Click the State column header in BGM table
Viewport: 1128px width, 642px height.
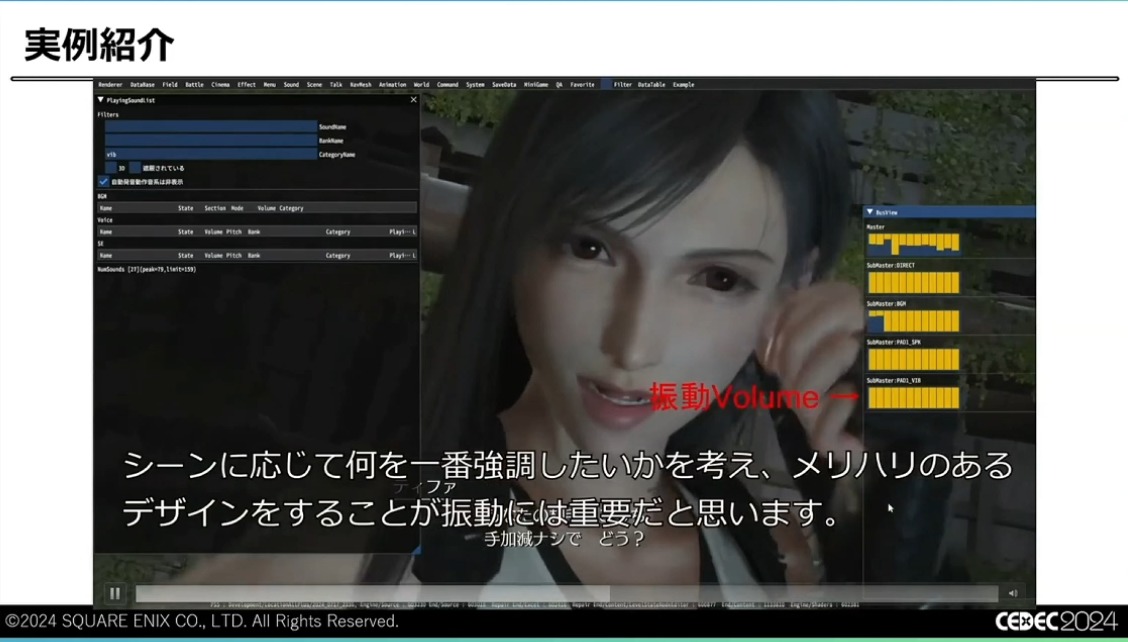click(186, 208)
